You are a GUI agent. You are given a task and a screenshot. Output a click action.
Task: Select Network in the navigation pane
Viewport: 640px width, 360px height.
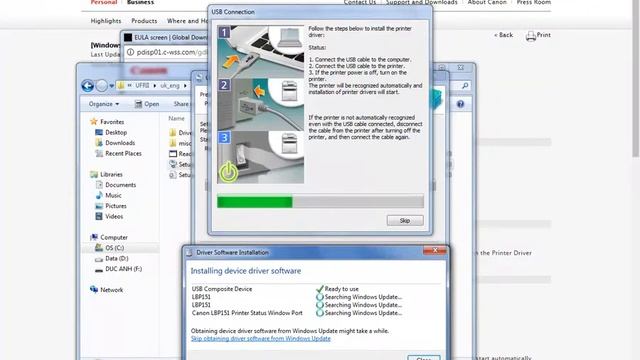pyautogui.click(x=107, y=290)
